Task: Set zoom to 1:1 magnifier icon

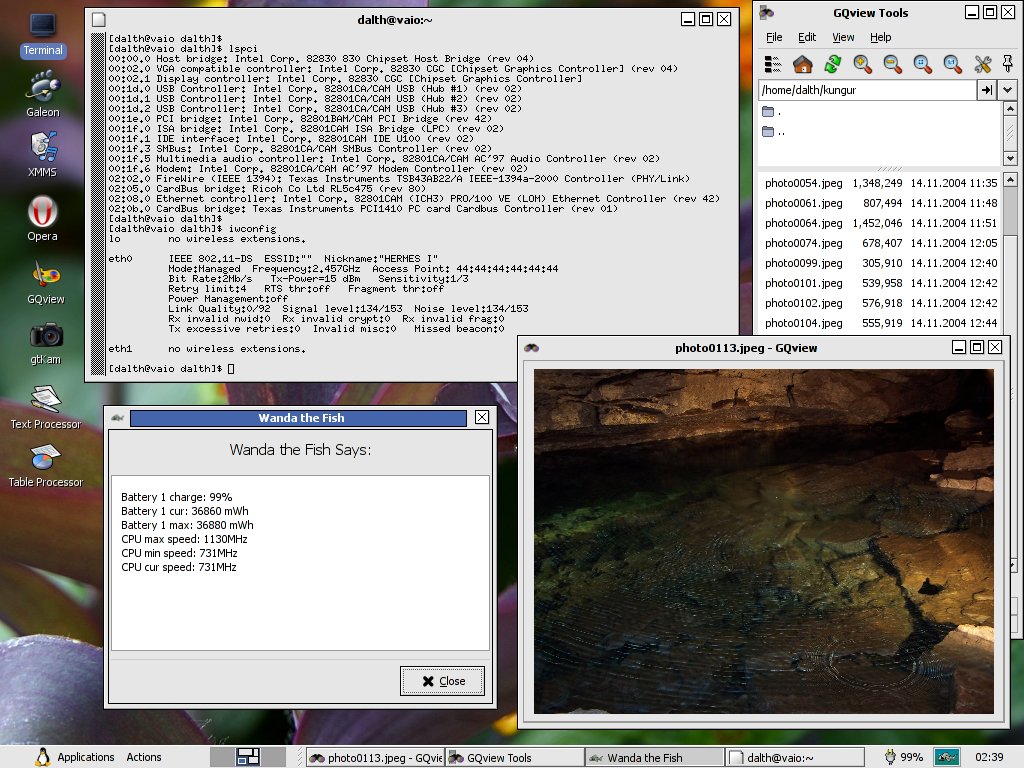Action: pos(952,63)
